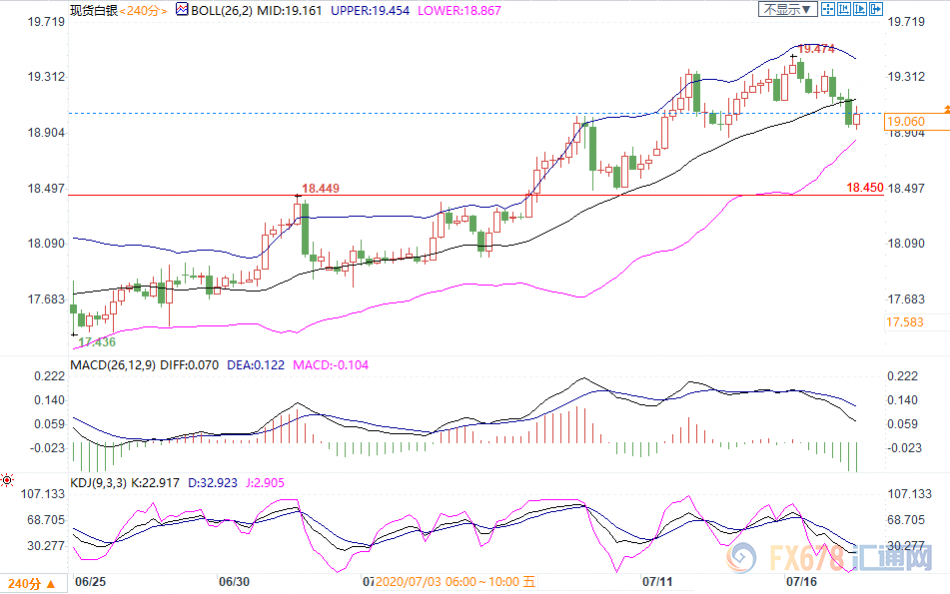Click the red sun icon beside KDJ
This screenshot has width=950, height=594.
7,481
